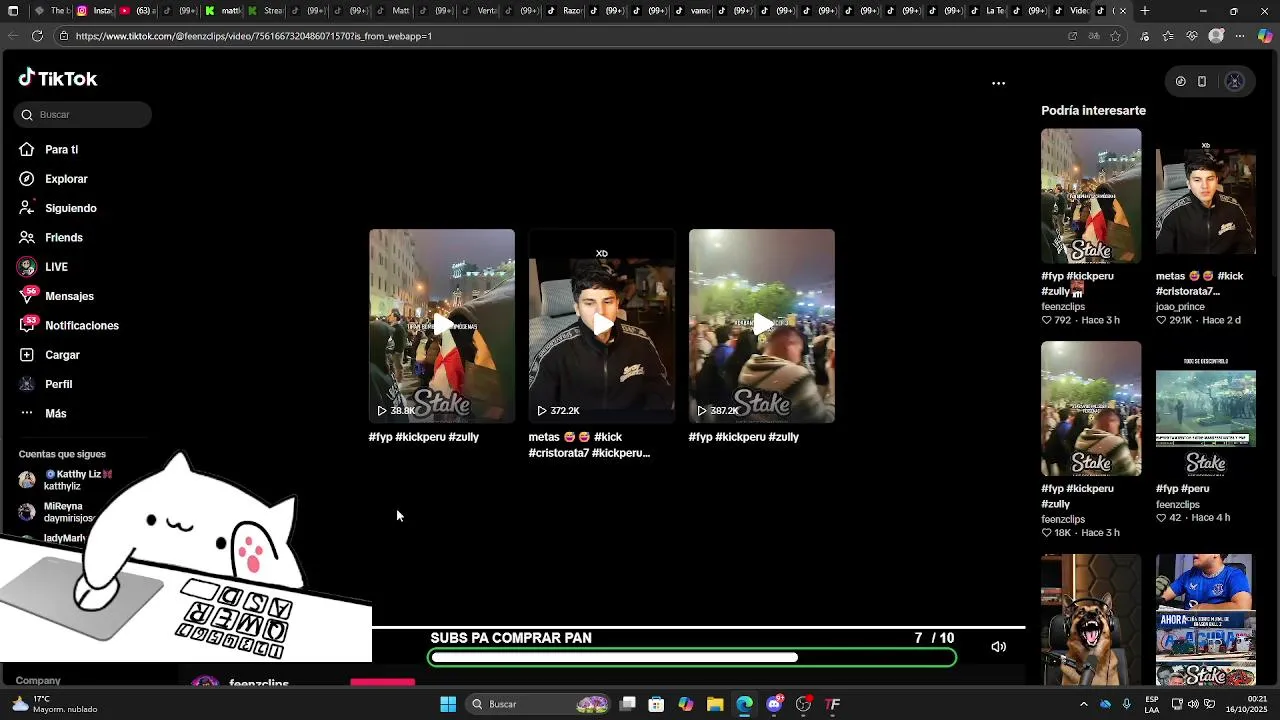Open the #fyp #peru suggested video thumbnail
This screenshot has height=720, width=1280.
1206,409
